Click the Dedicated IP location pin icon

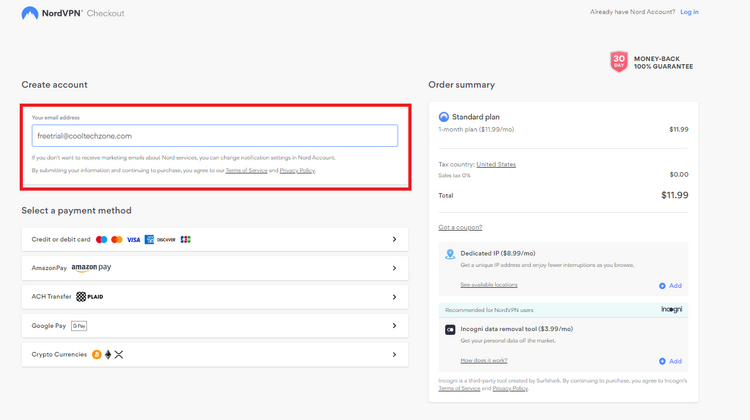(x=450, y=254)
